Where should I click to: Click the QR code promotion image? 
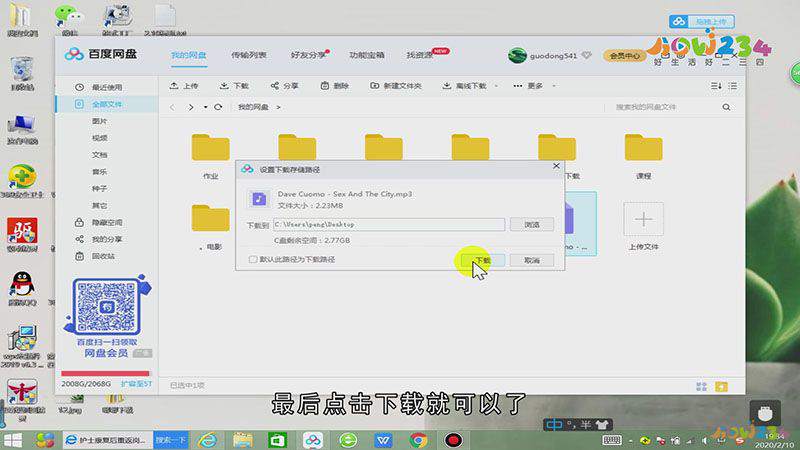coord(107,307)
